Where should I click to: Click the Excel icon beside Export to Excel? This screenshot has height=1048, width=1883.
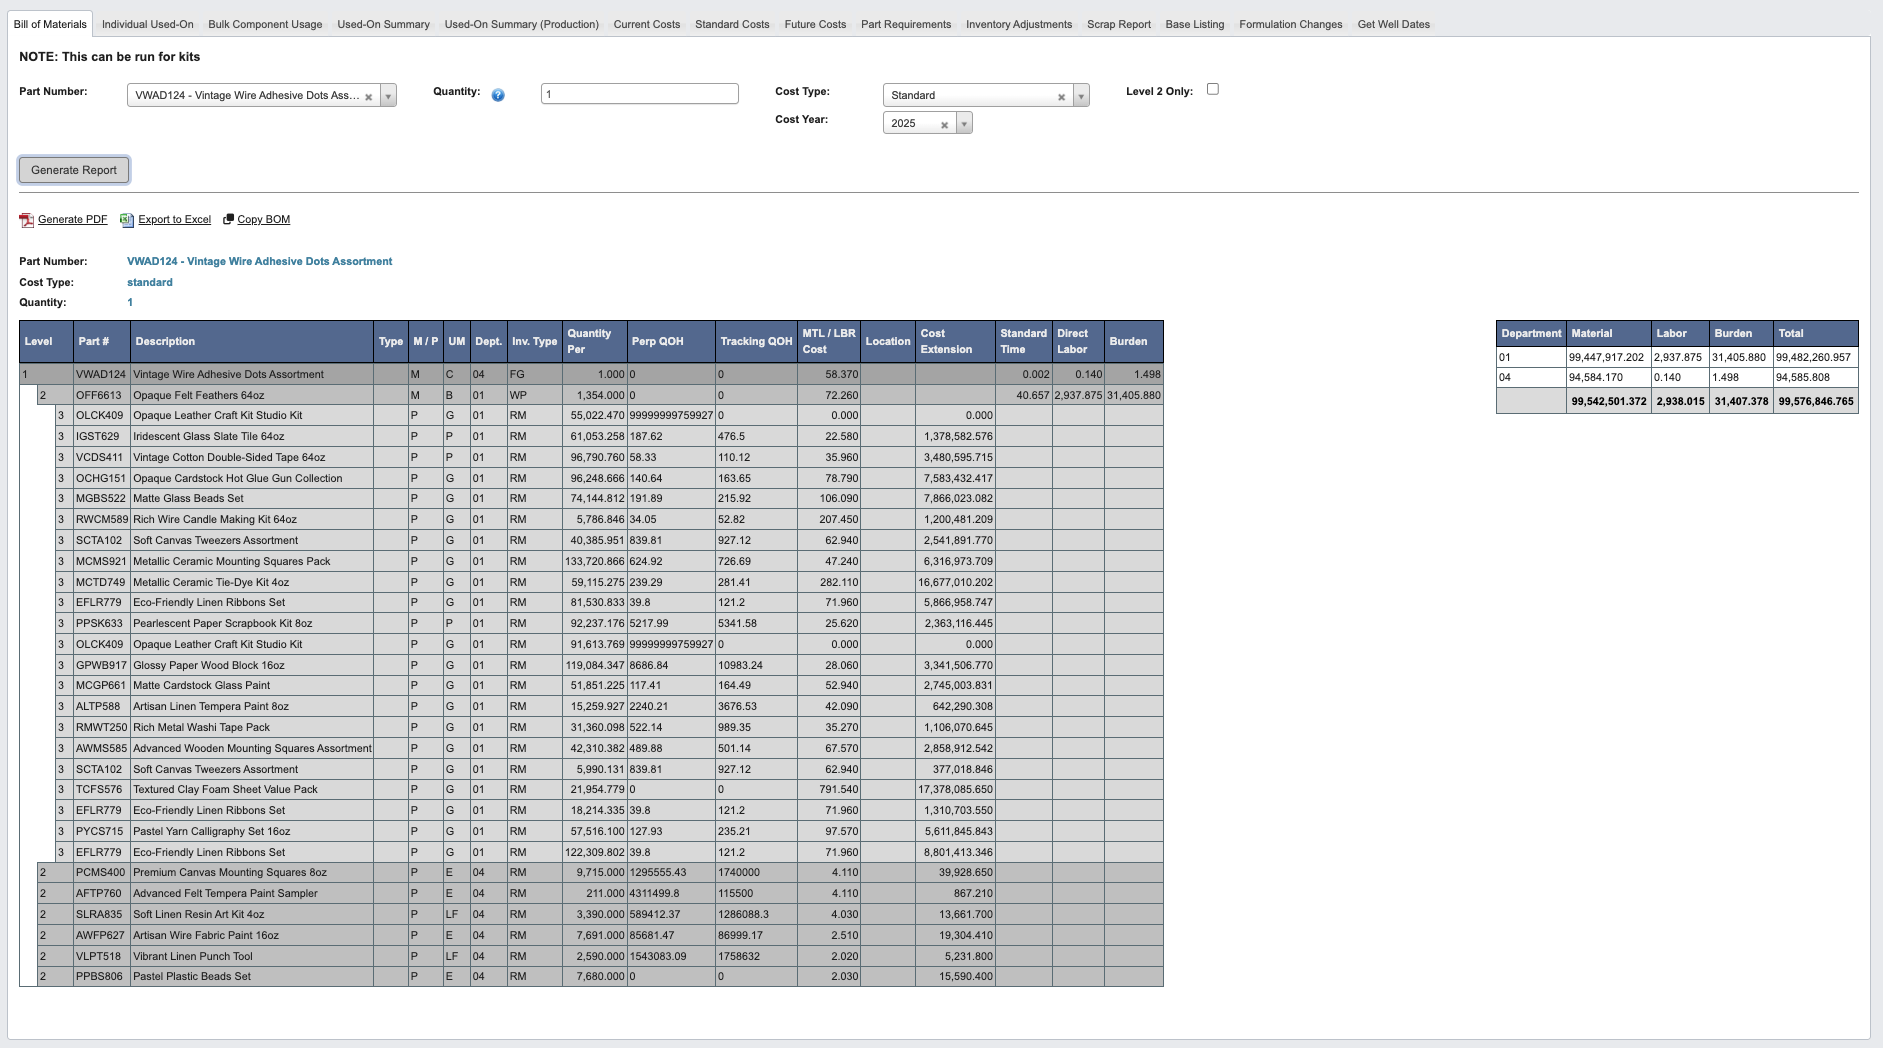[x=126, y=219]
